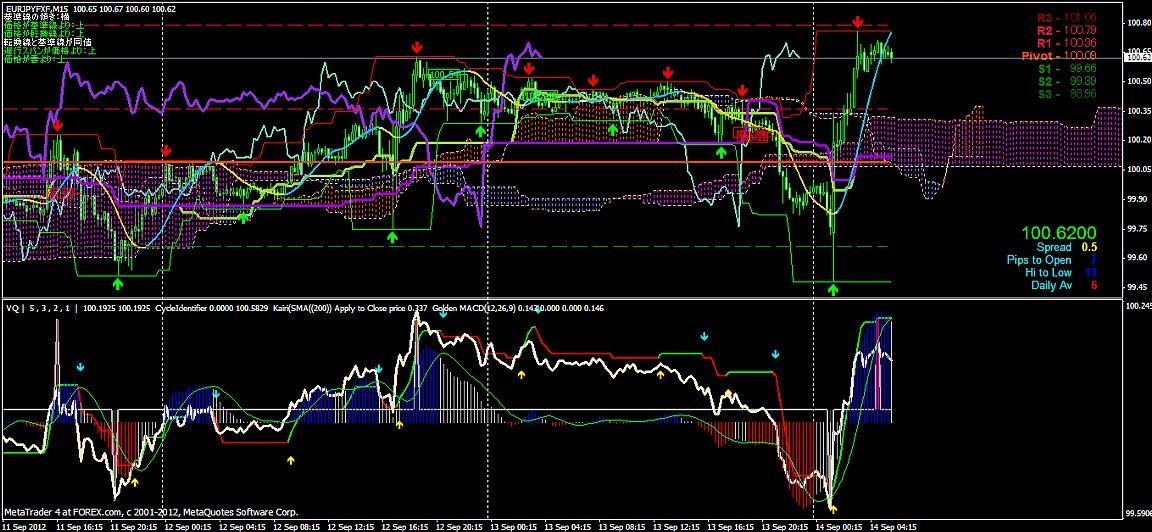Click the 12 Sep 00:15 time label
1152x532 pixels.
point(189,527)
